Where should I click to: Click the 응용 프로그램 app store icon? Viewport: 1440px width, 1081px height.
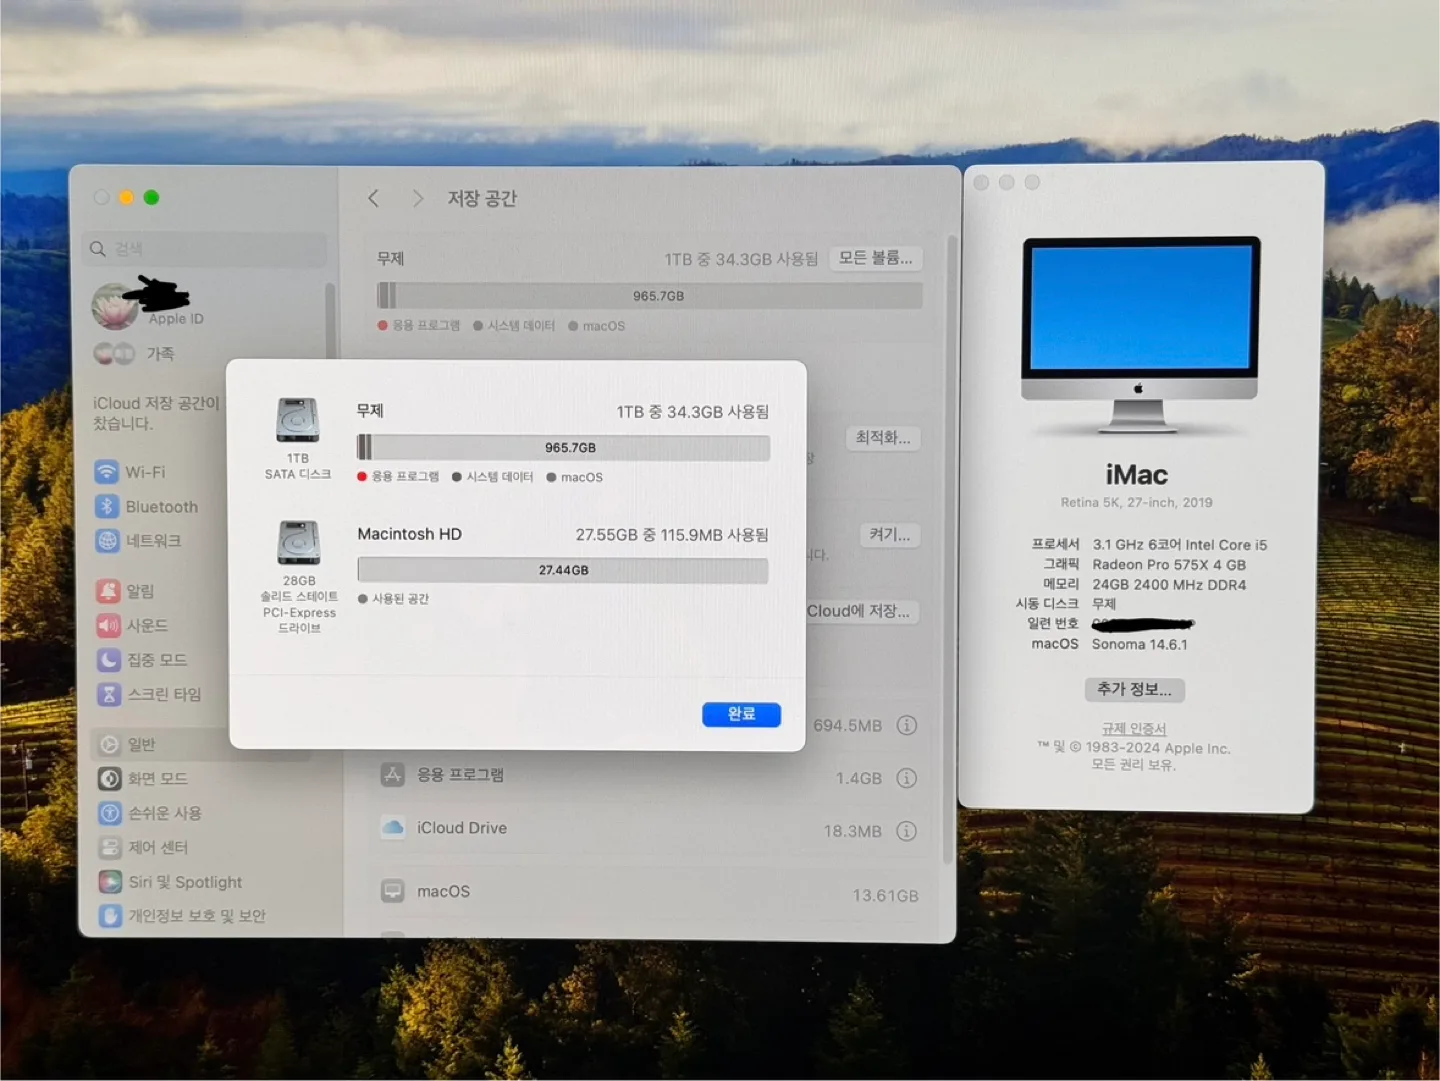pos(392,774)
